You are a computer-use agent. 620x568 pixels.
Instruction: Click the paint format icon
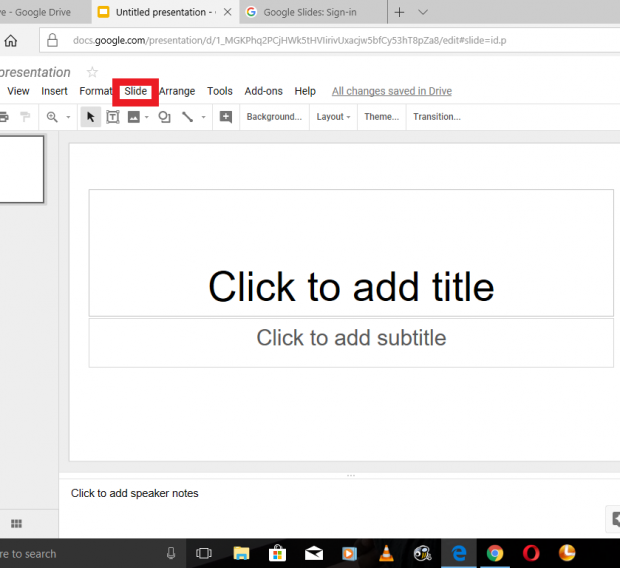[25, 117]
